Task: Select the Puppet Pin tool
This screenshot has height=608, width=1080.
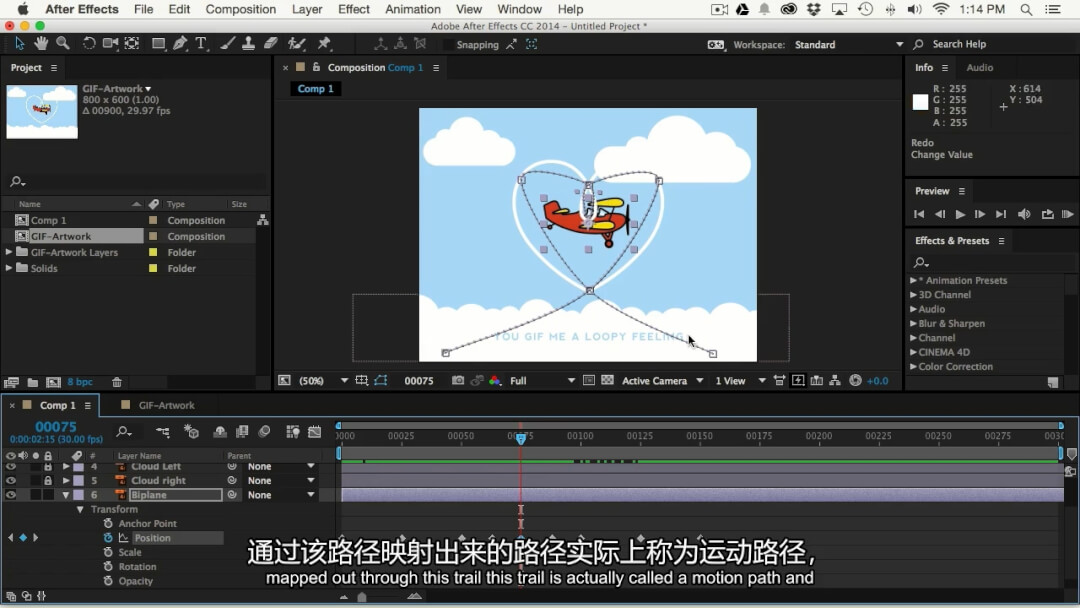Action: (x=324, y=44)
